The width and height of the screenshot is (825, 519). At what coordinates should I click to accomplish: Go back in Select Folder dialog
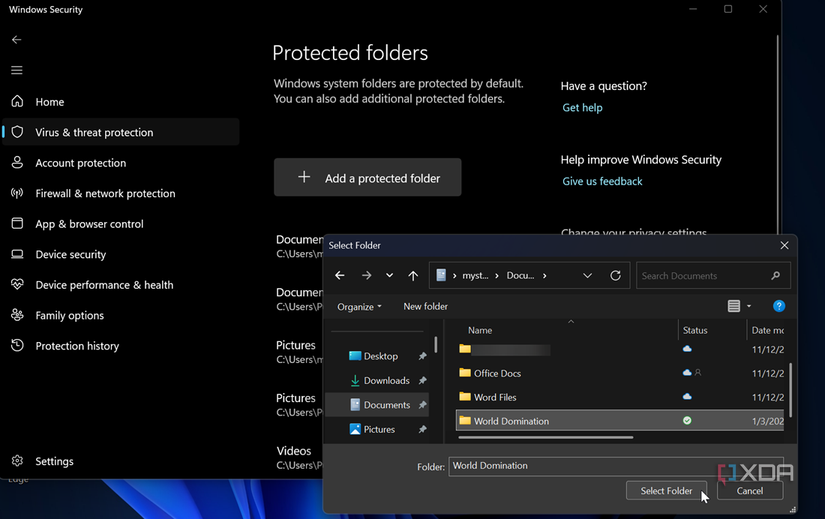(340, 275)
